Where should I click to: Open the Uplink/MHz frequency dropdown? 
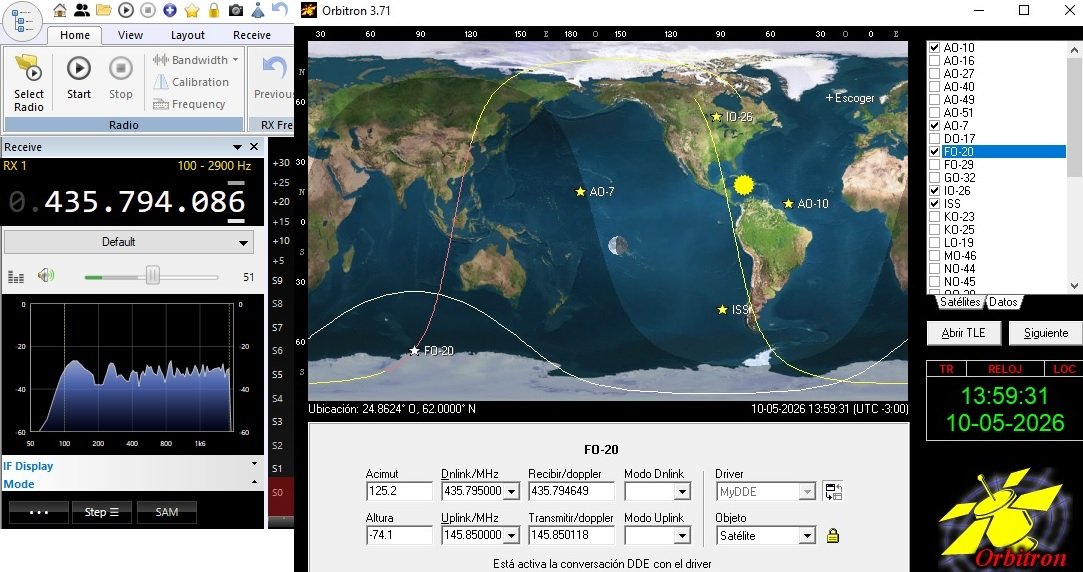(x=512, y=535)
